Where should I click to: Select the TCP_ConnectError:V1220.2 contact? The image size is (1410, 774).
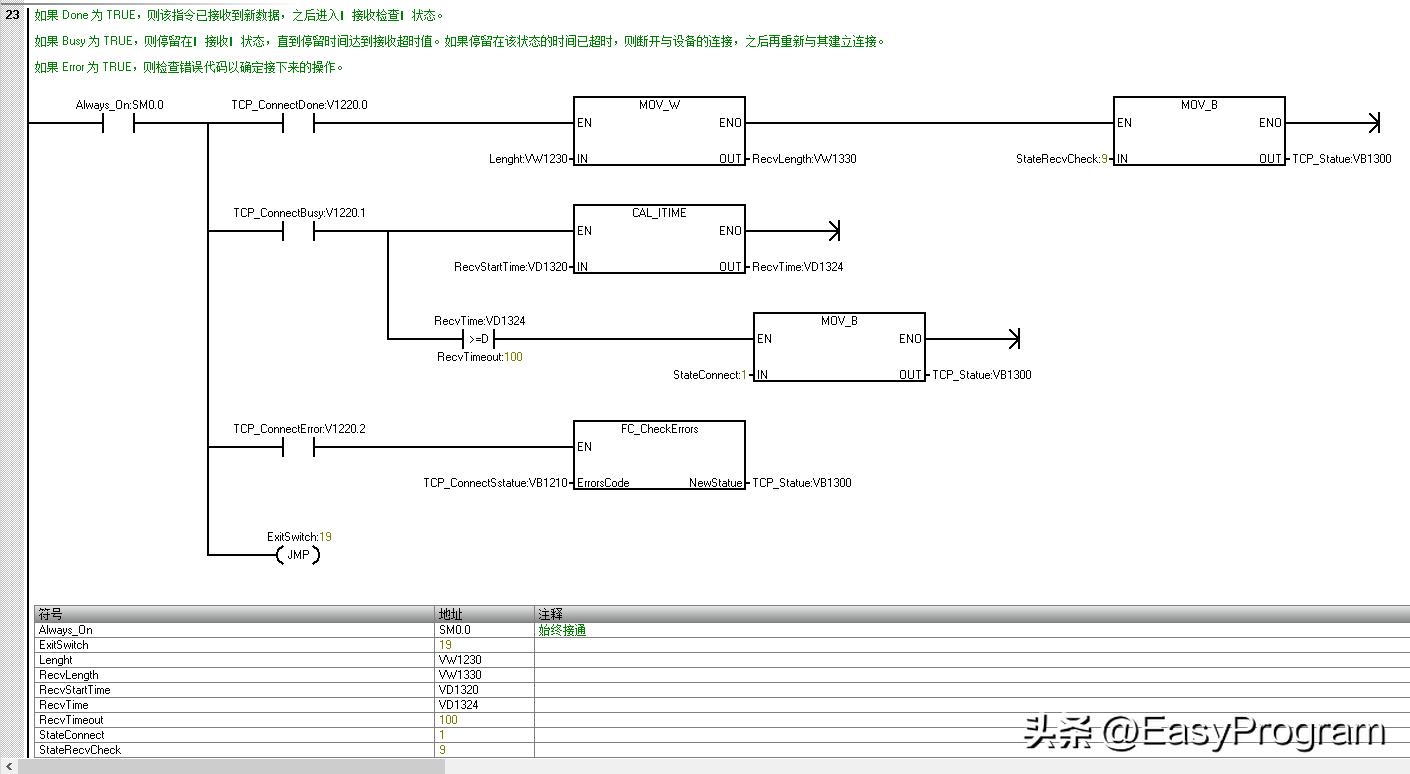click(x=285, y=447)
